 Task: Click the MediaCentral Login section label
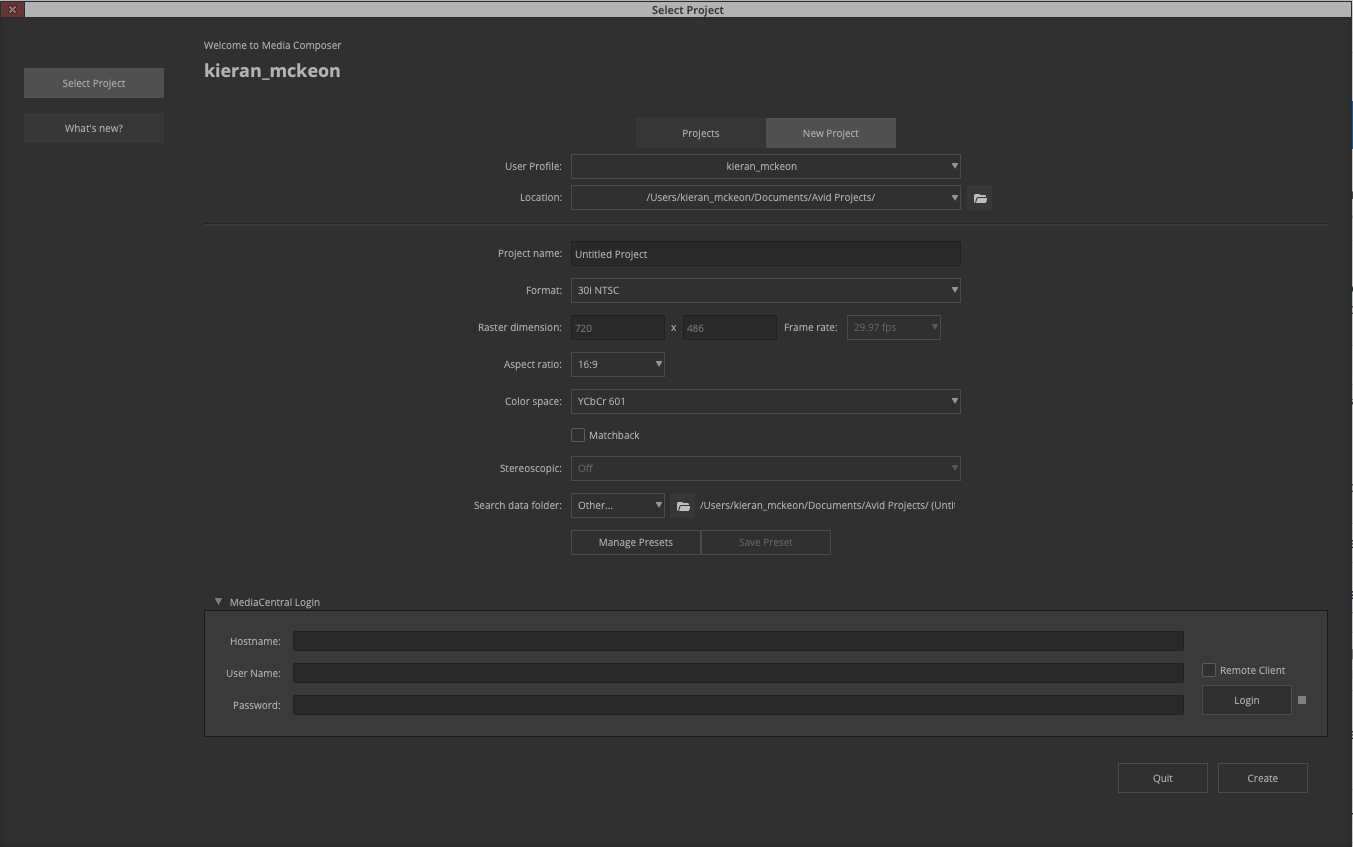275,602
